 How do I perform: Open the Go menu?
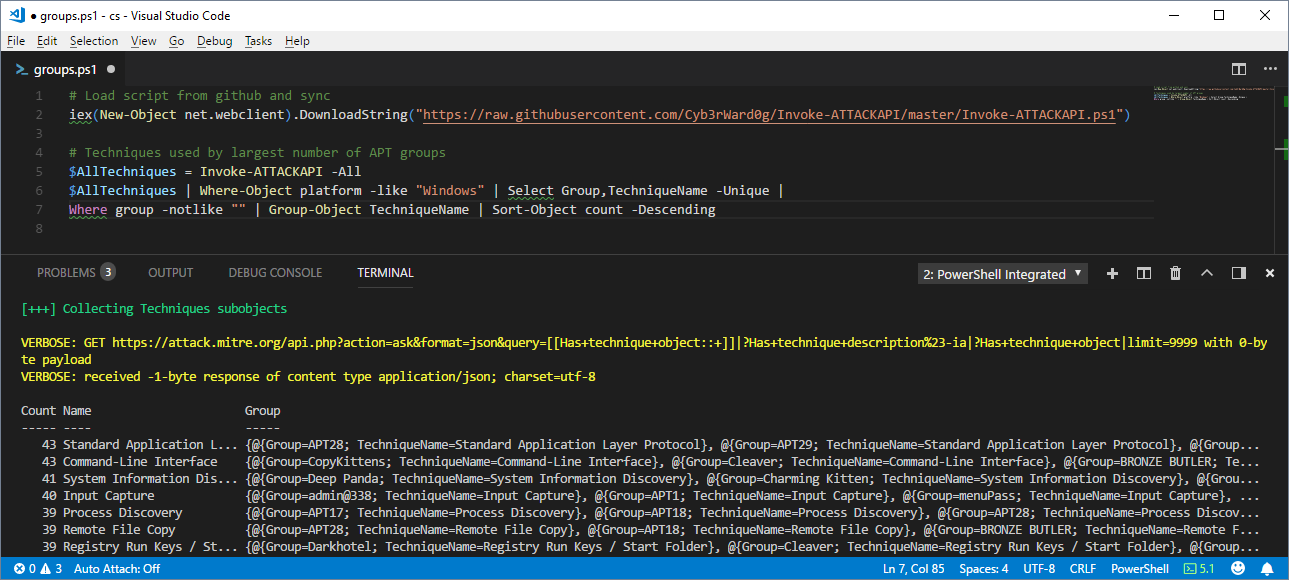point(177,41)
